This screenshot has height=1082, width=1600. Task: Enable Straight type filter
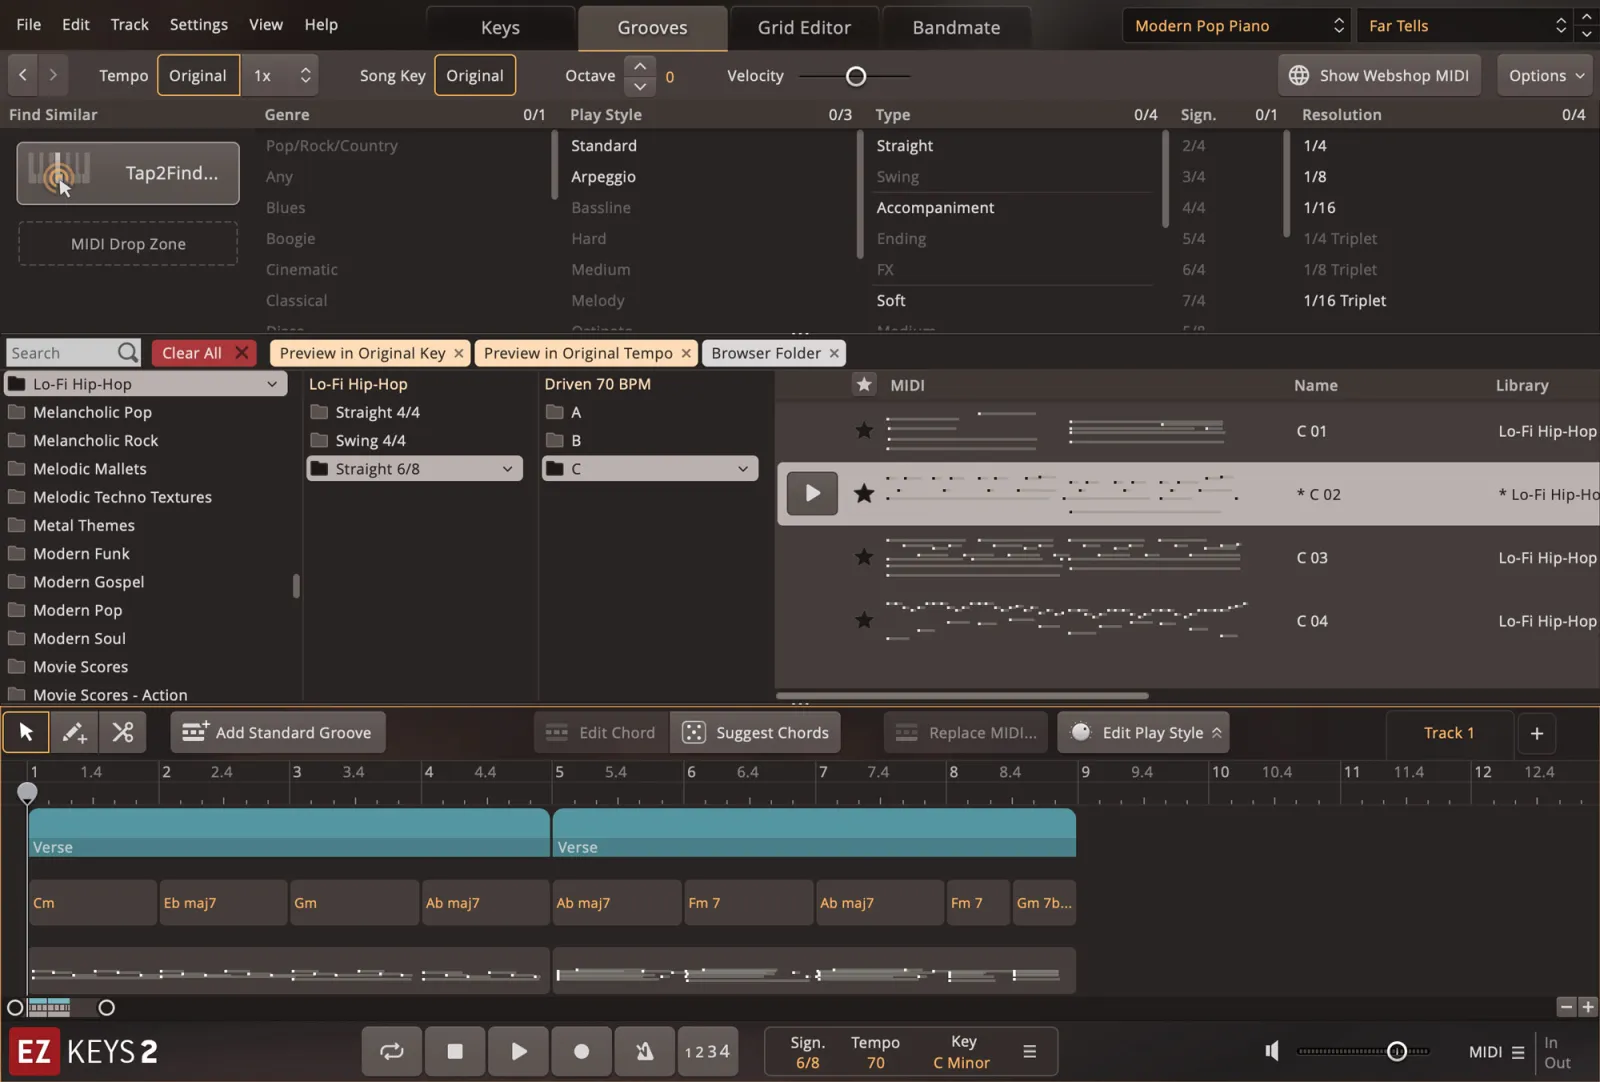(905, 145)
